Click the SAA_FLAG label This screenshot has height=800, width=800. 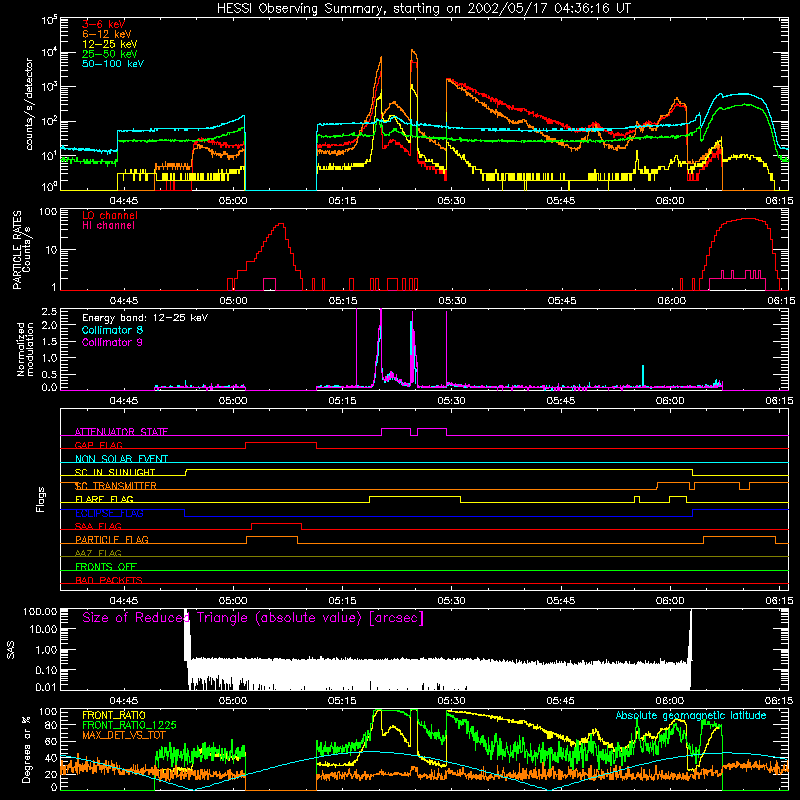tap(98, 527)
